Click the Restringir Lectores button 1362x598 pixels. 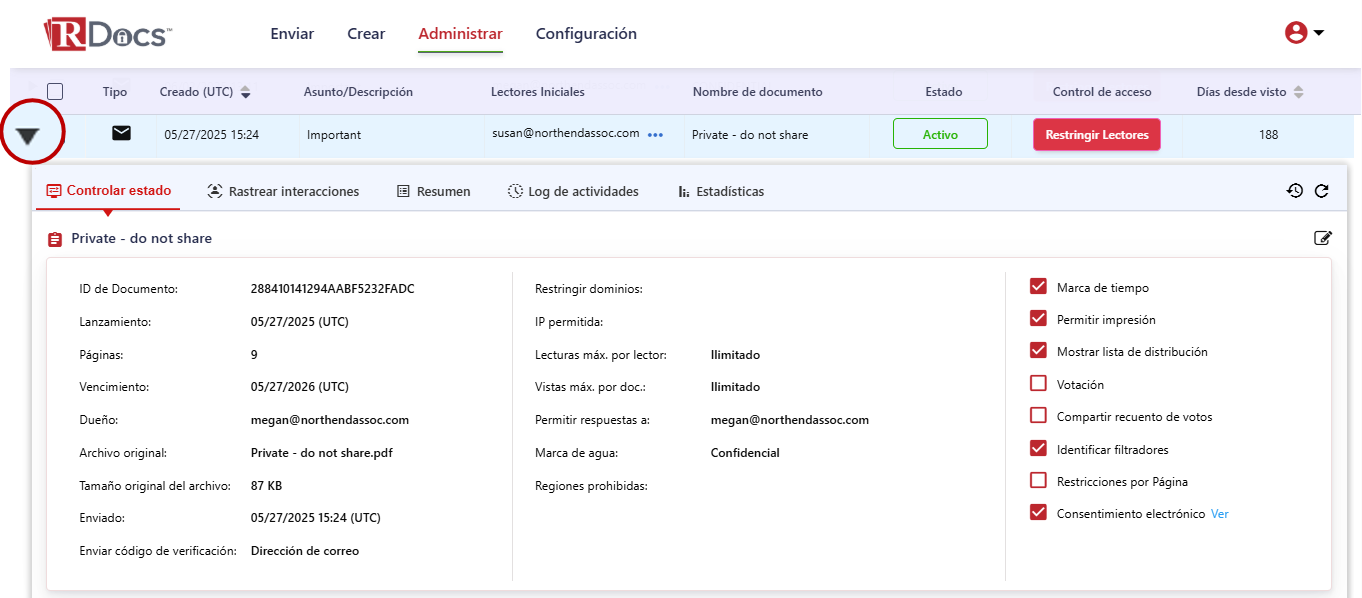1096,134
